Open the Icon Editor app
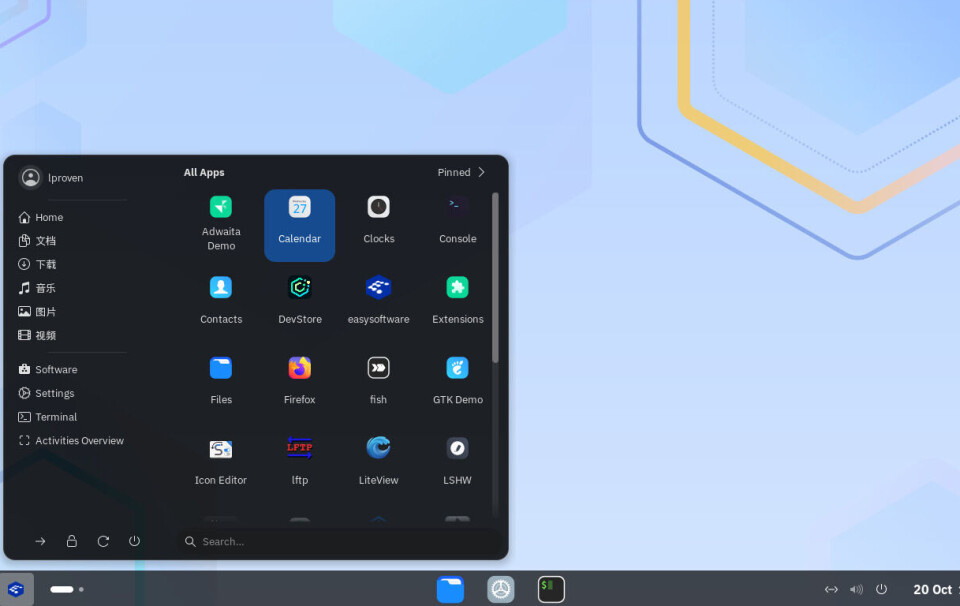Screen dimensions: 960x606 click(x=221, y=461)
